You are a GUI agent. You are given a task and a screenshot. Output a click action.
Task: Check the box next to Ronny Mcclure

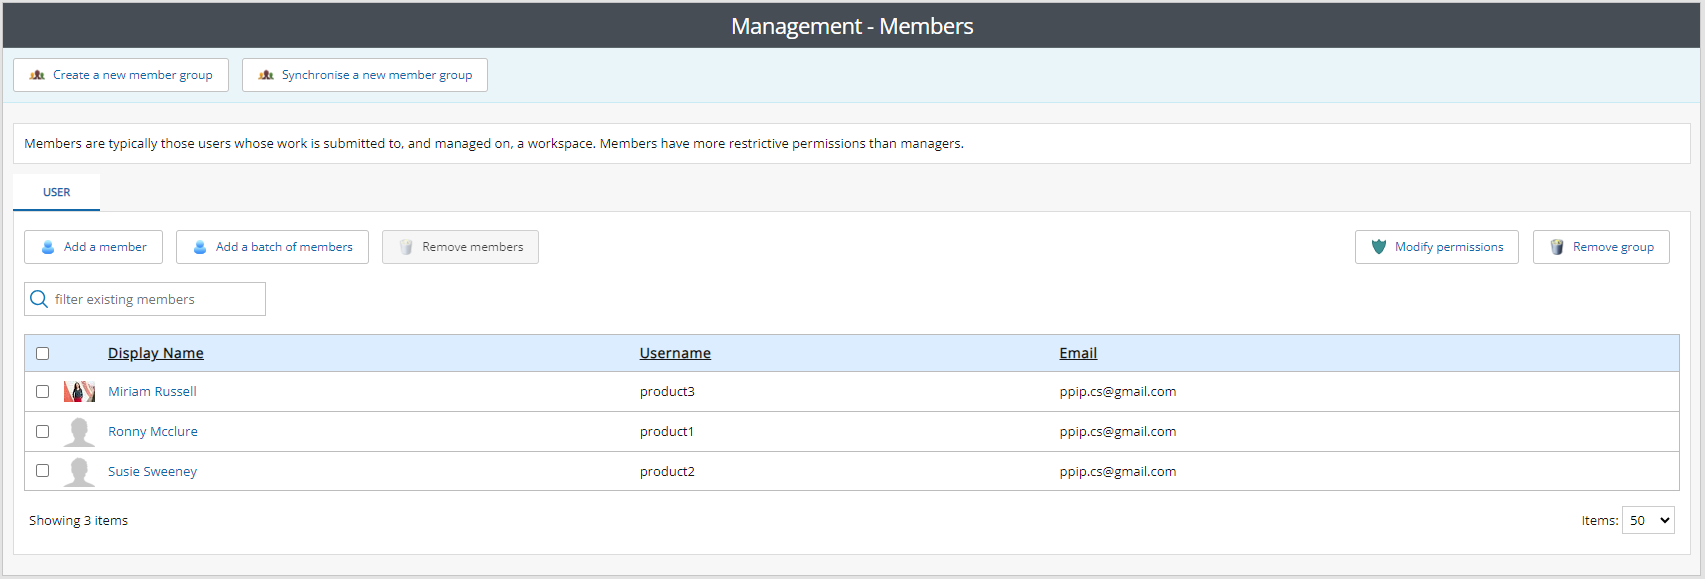(42, 432)
